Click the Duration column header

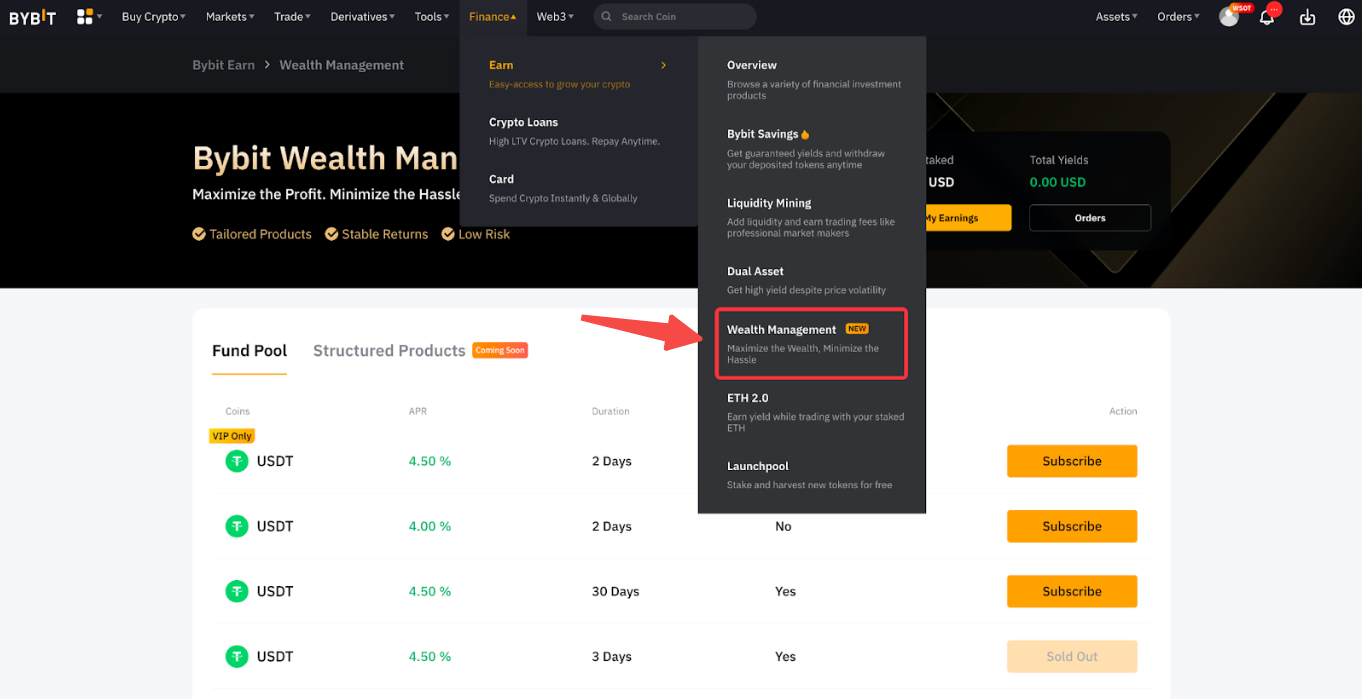click(x=611, y=411)
